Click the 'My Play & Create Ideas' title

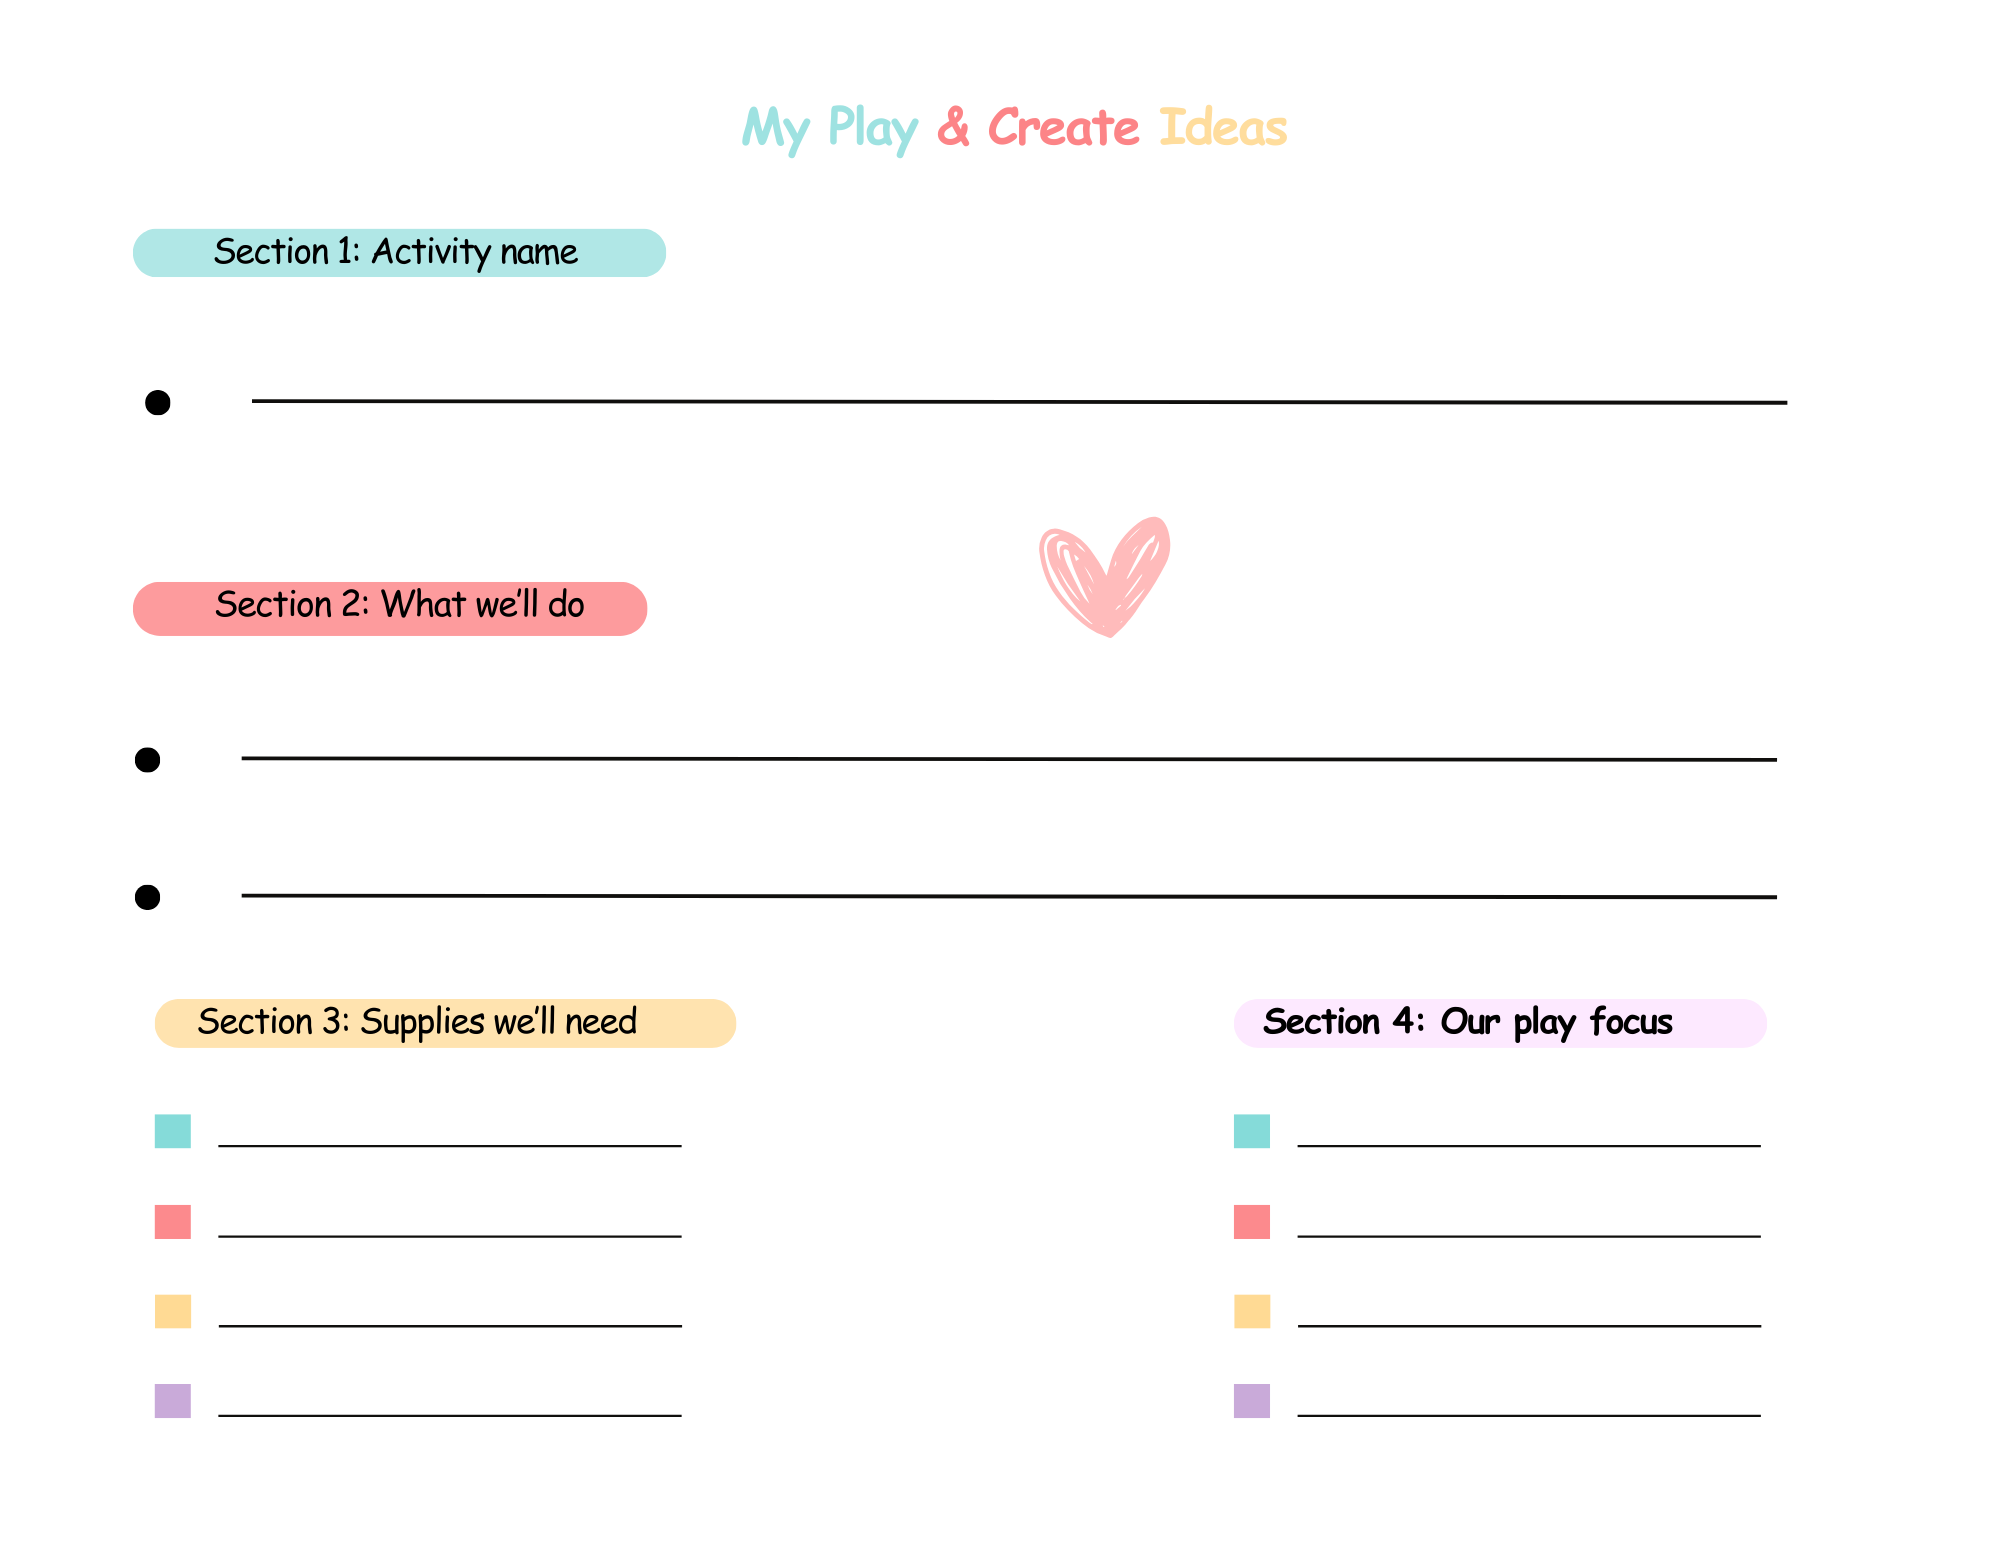click(1014, 128)
